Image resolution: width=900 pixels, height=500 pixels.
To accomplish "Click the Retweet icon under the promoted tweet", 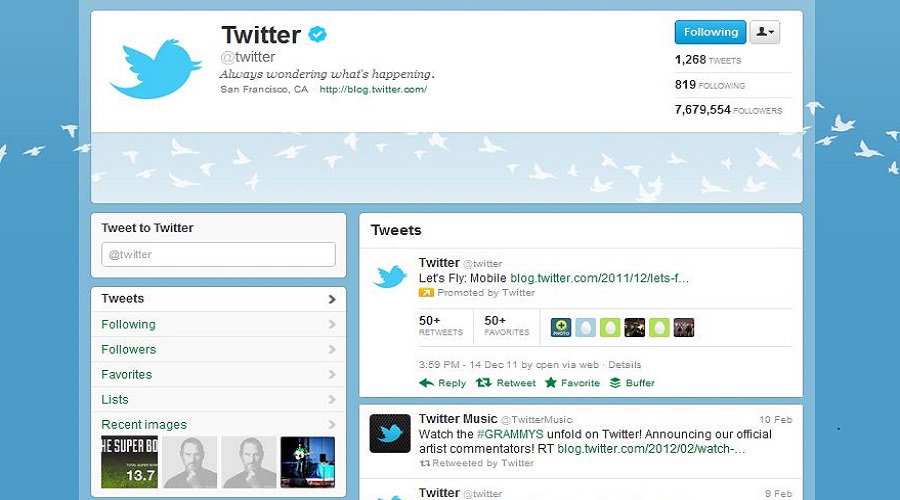I will (484, 382).
